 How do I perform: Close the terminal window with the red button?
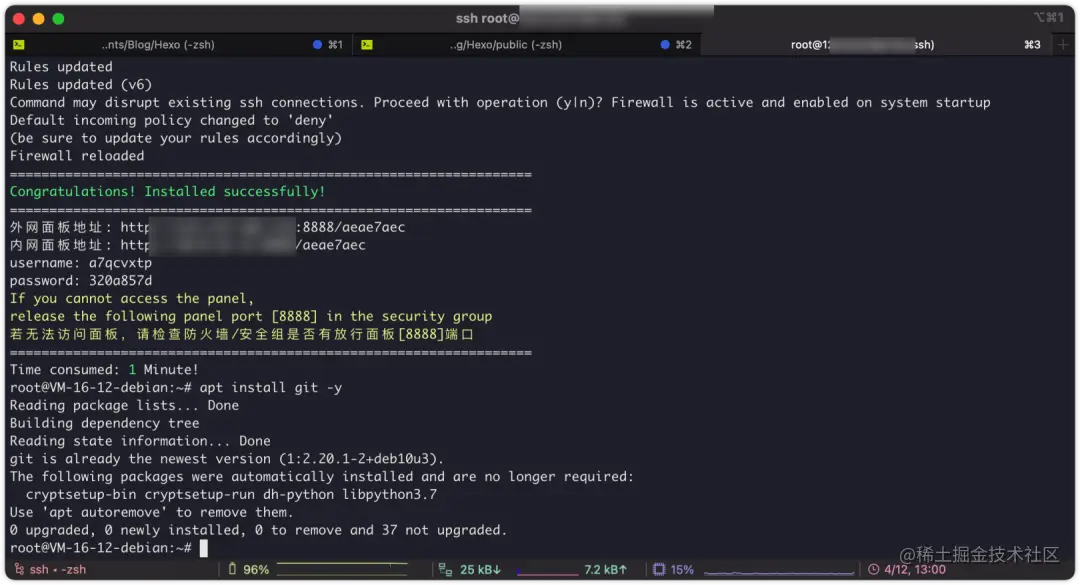pos(19,19)
